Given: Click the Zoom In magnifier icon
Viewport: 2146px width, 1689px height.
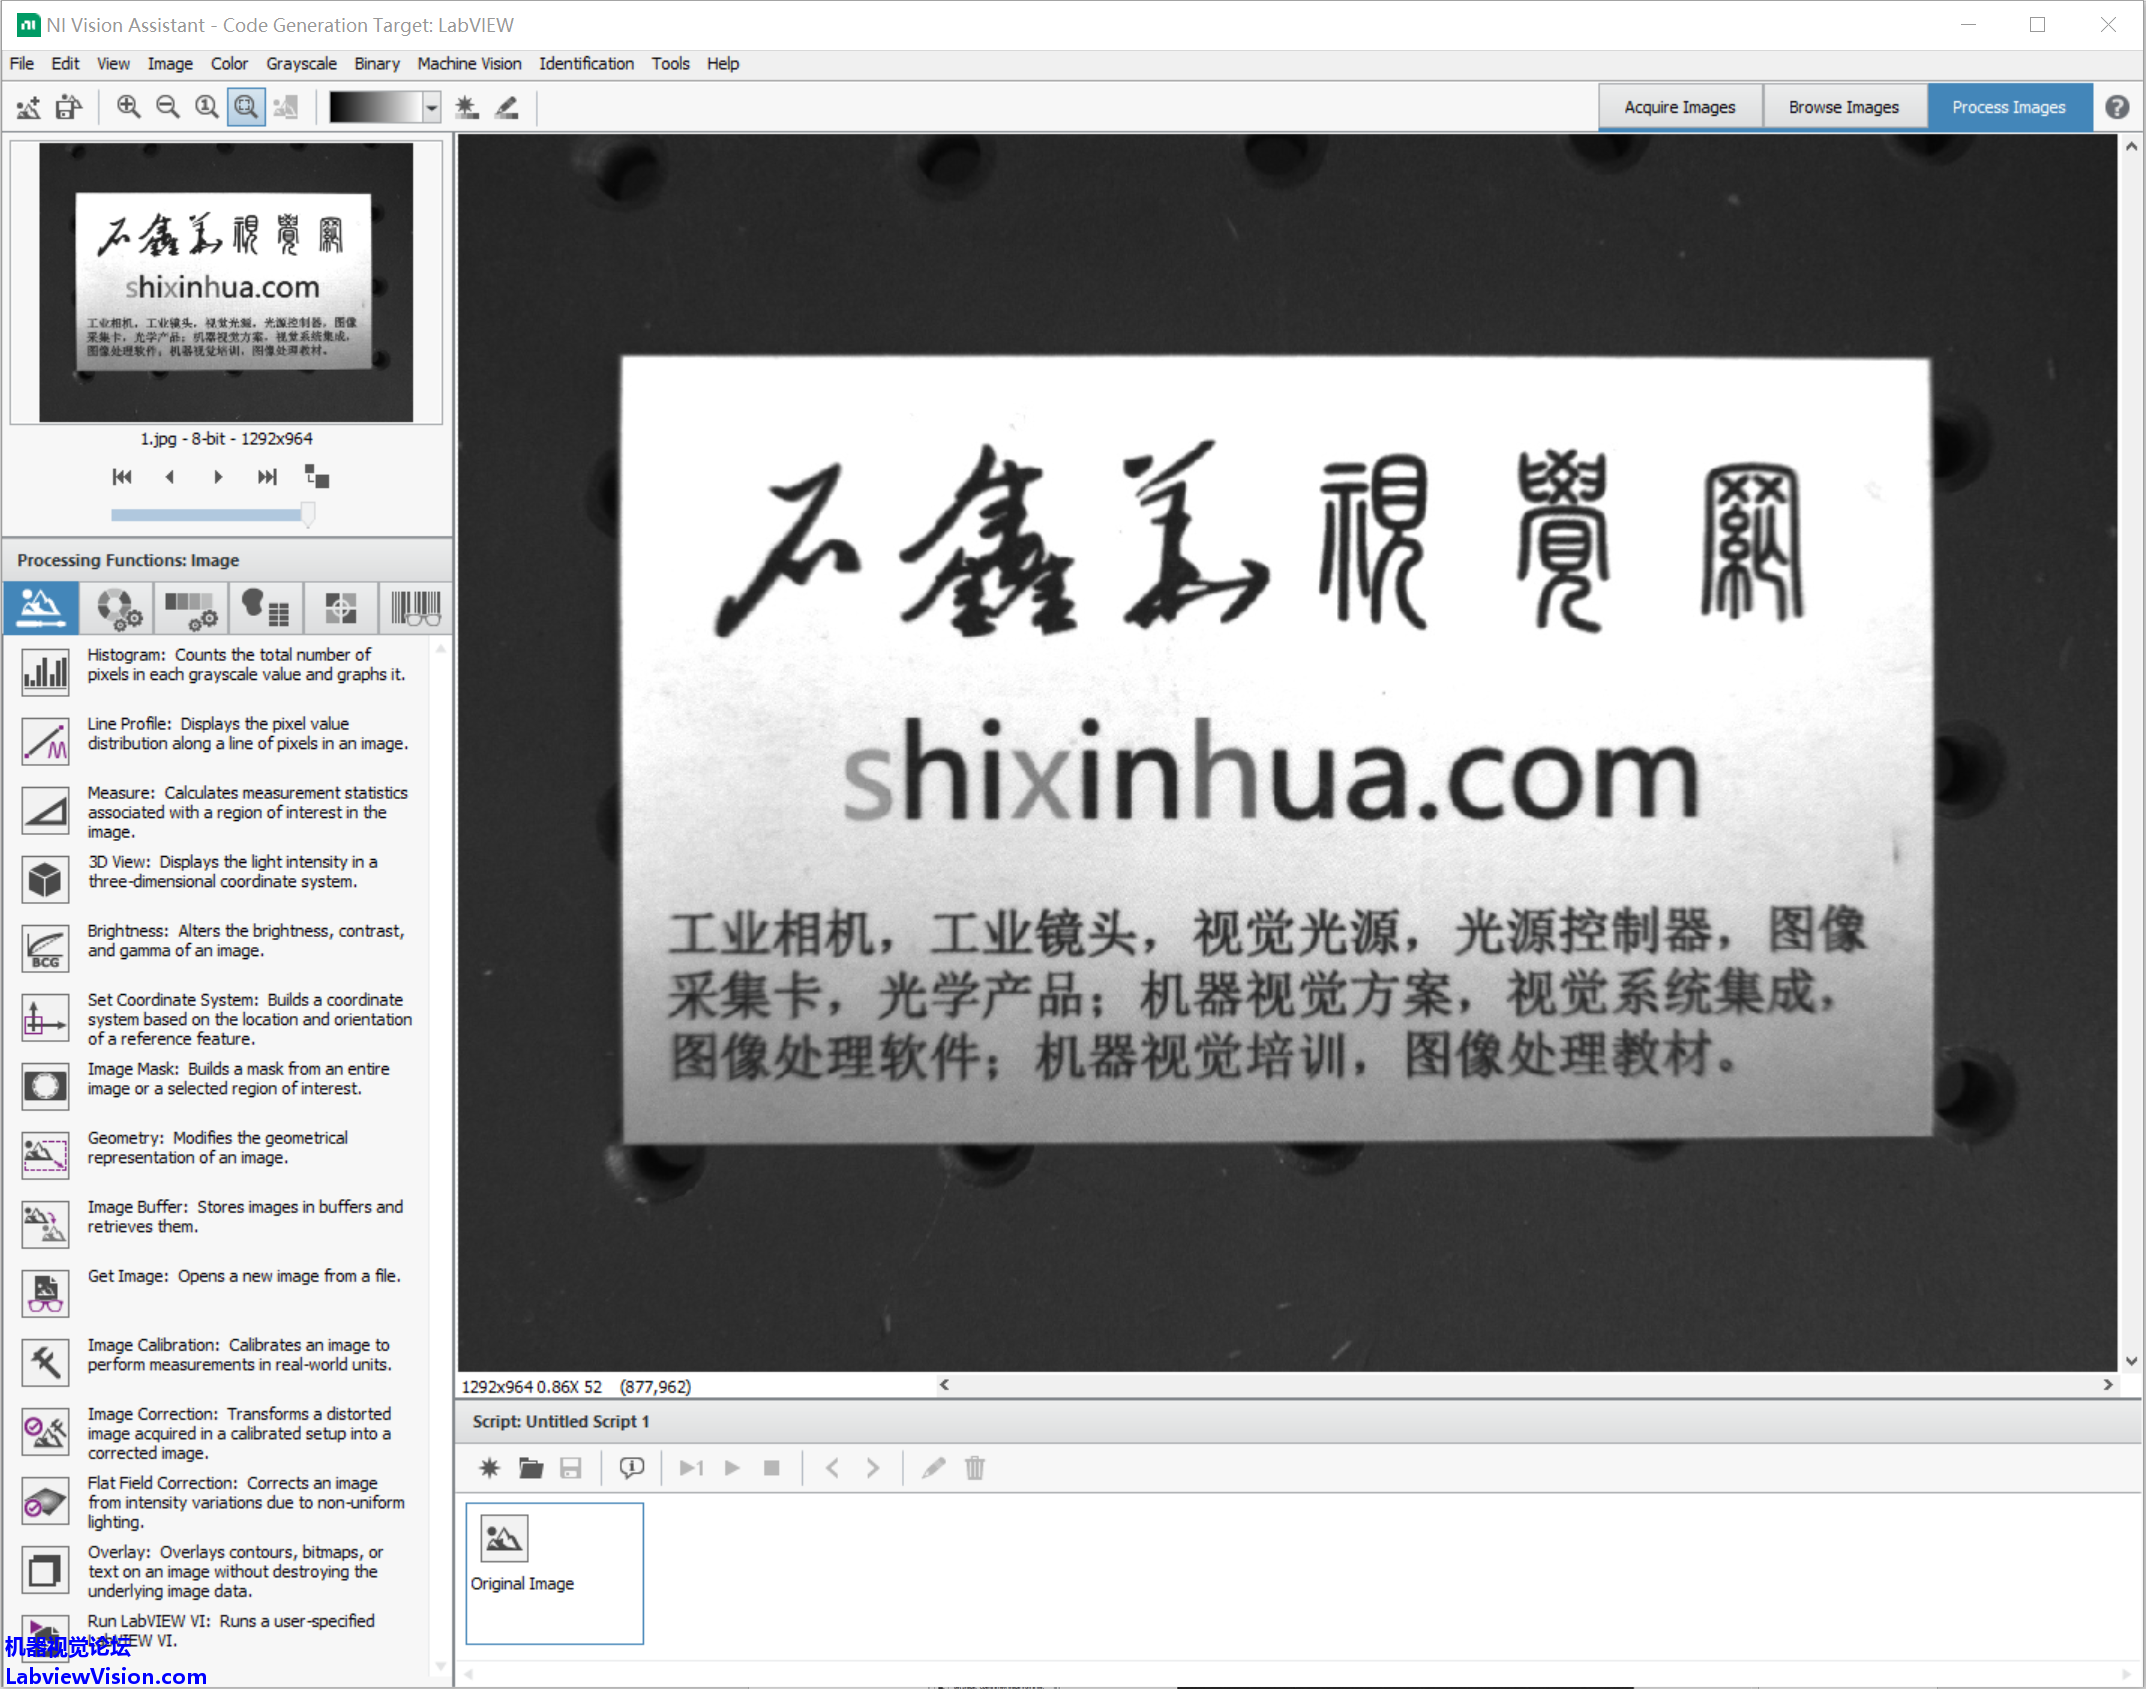Looking at the screenshot, I should coord(128,107).
